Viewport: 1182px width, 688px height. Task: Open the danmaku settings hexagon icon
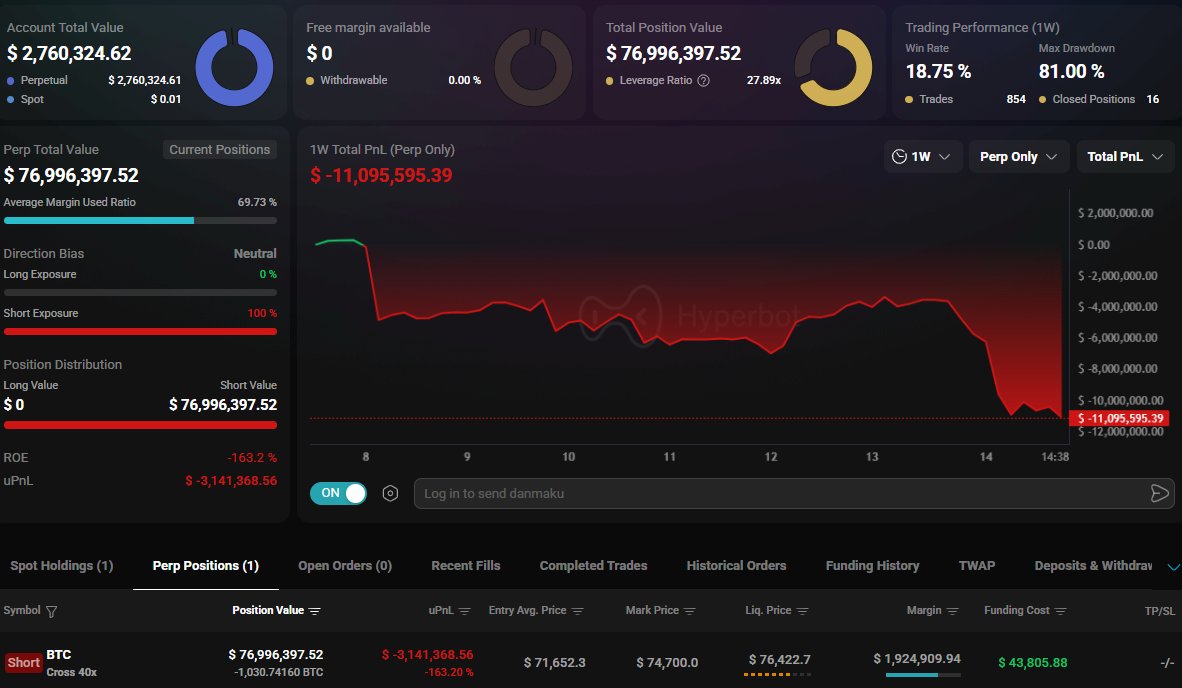(x=390, y=494)
